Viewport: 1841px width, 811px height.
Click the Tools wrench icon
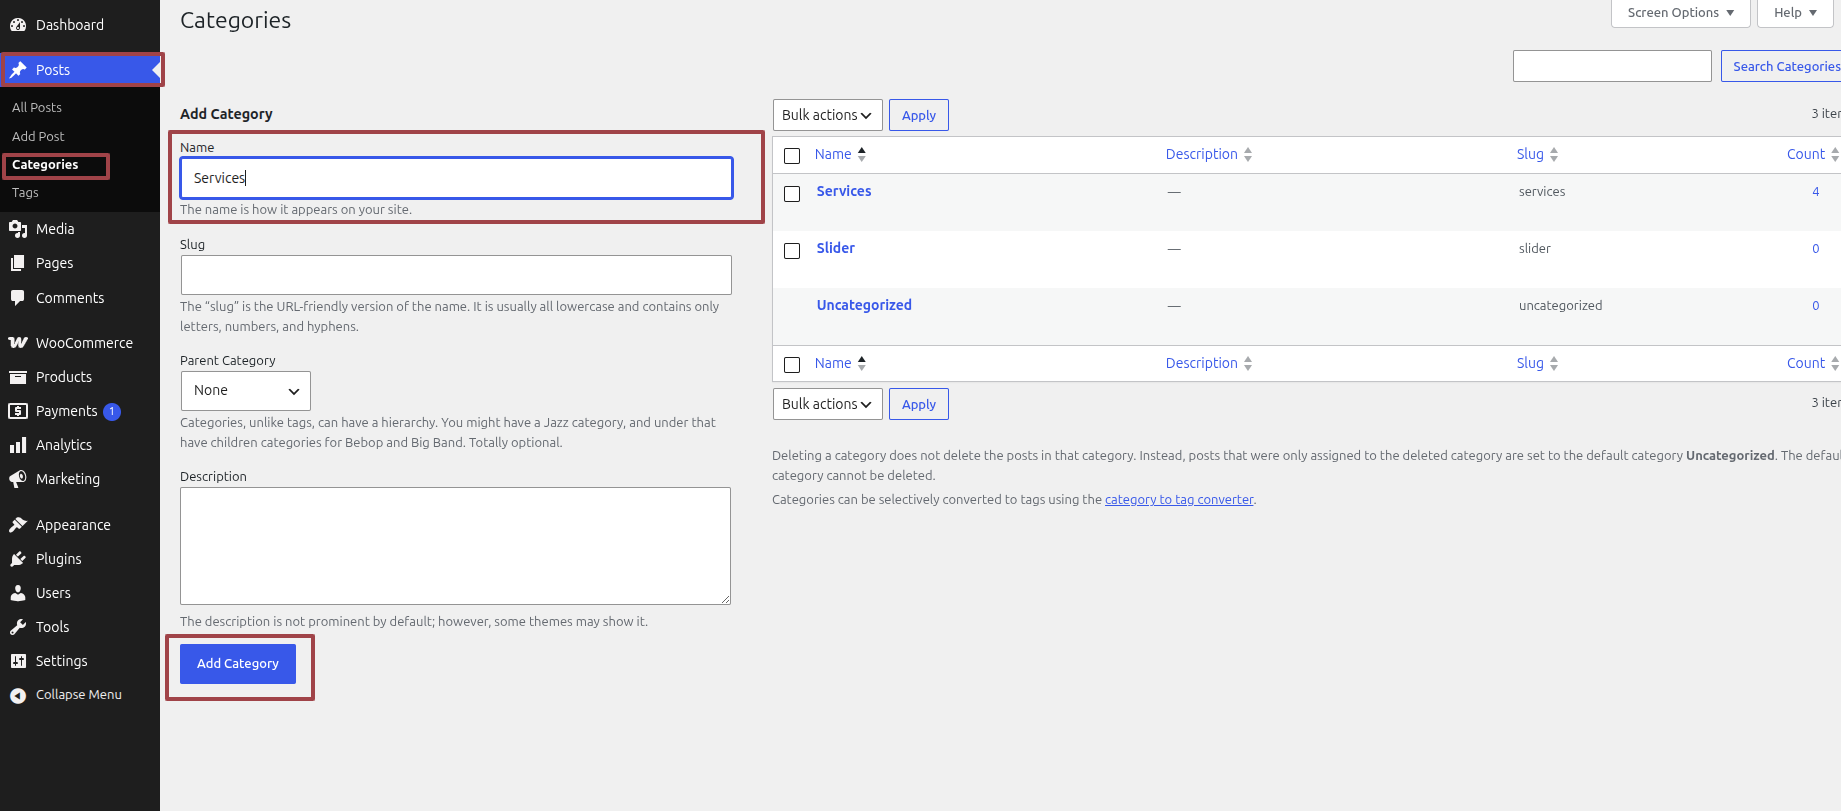18,627
